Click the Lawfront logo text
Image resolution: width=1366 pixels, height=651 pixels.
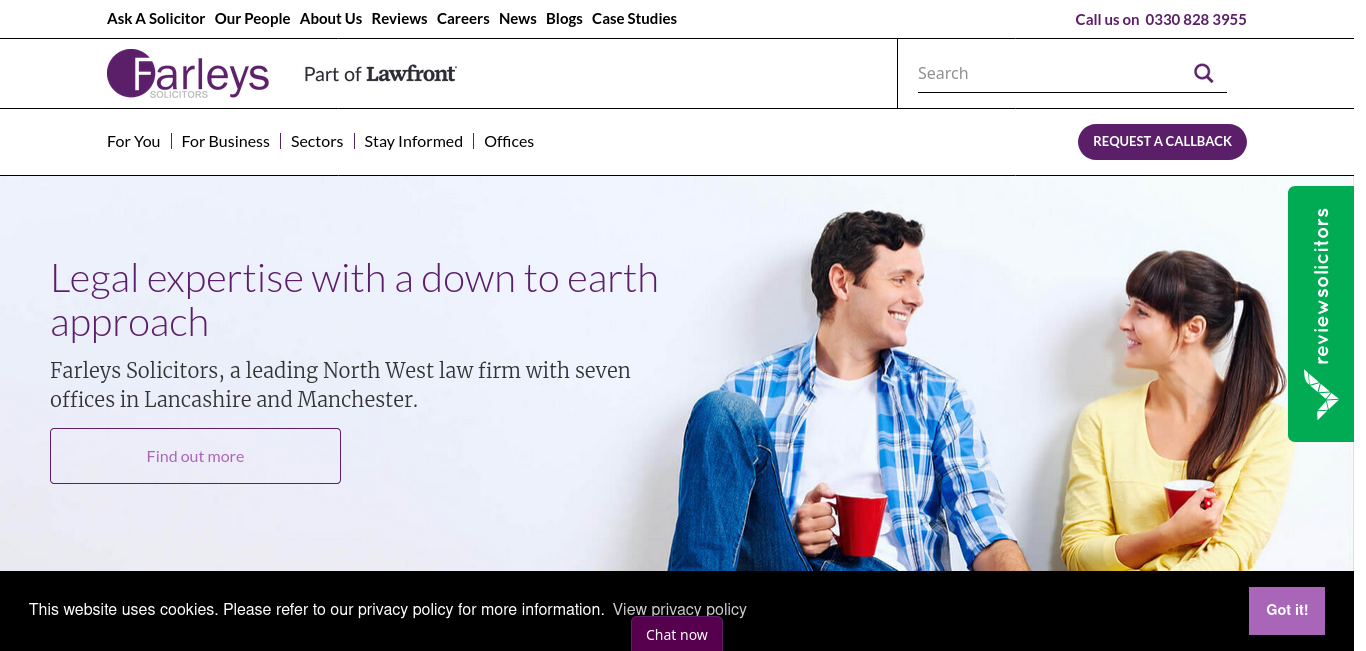(411, 74)
